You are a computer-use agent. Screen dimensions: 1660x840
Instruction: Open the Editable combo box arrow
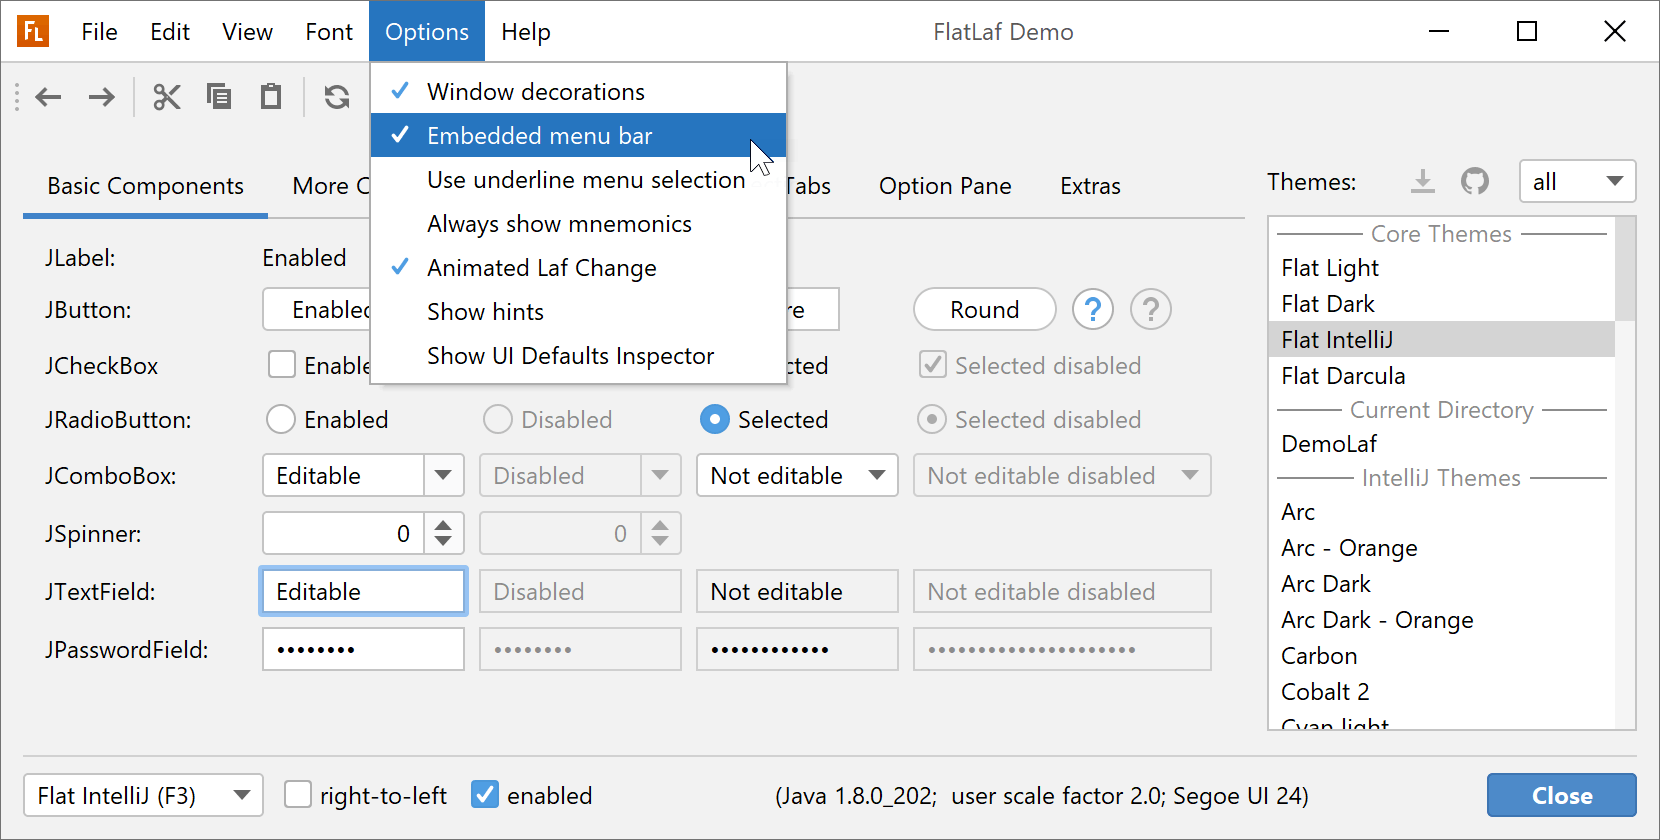coord(443,475)
